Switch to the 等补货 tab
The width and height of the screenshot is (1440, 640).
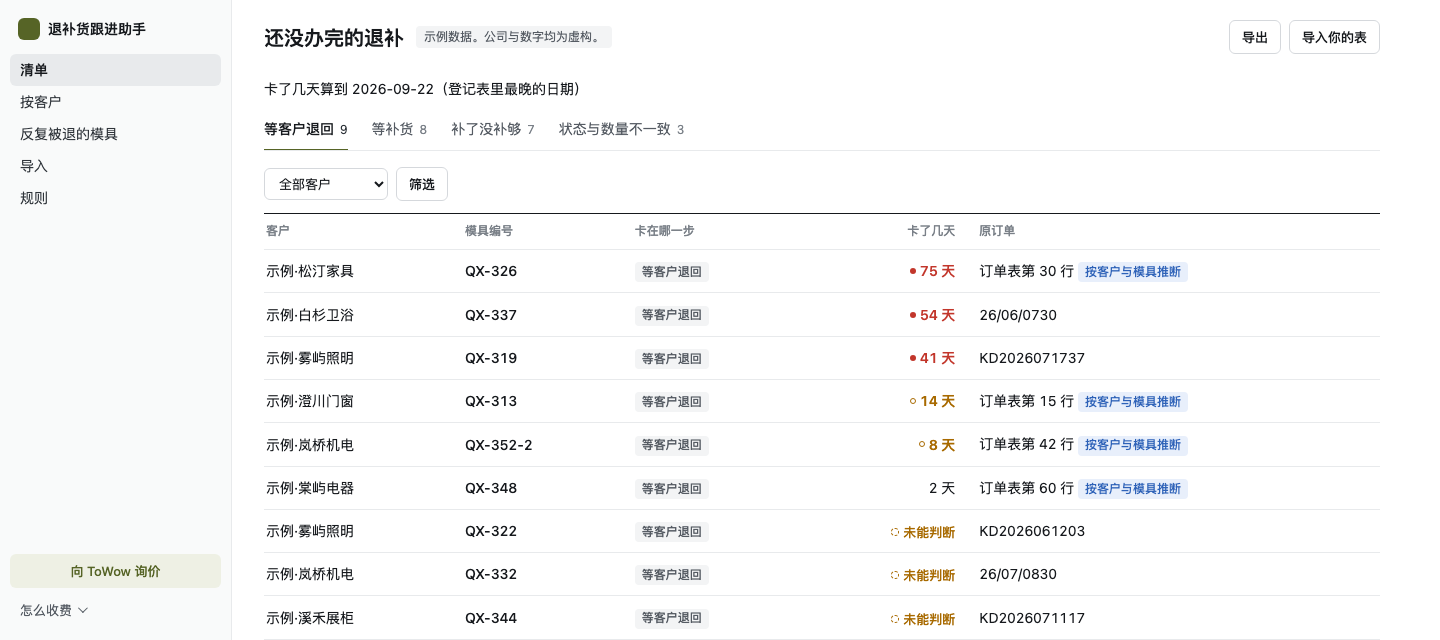(x=399, y=129)
